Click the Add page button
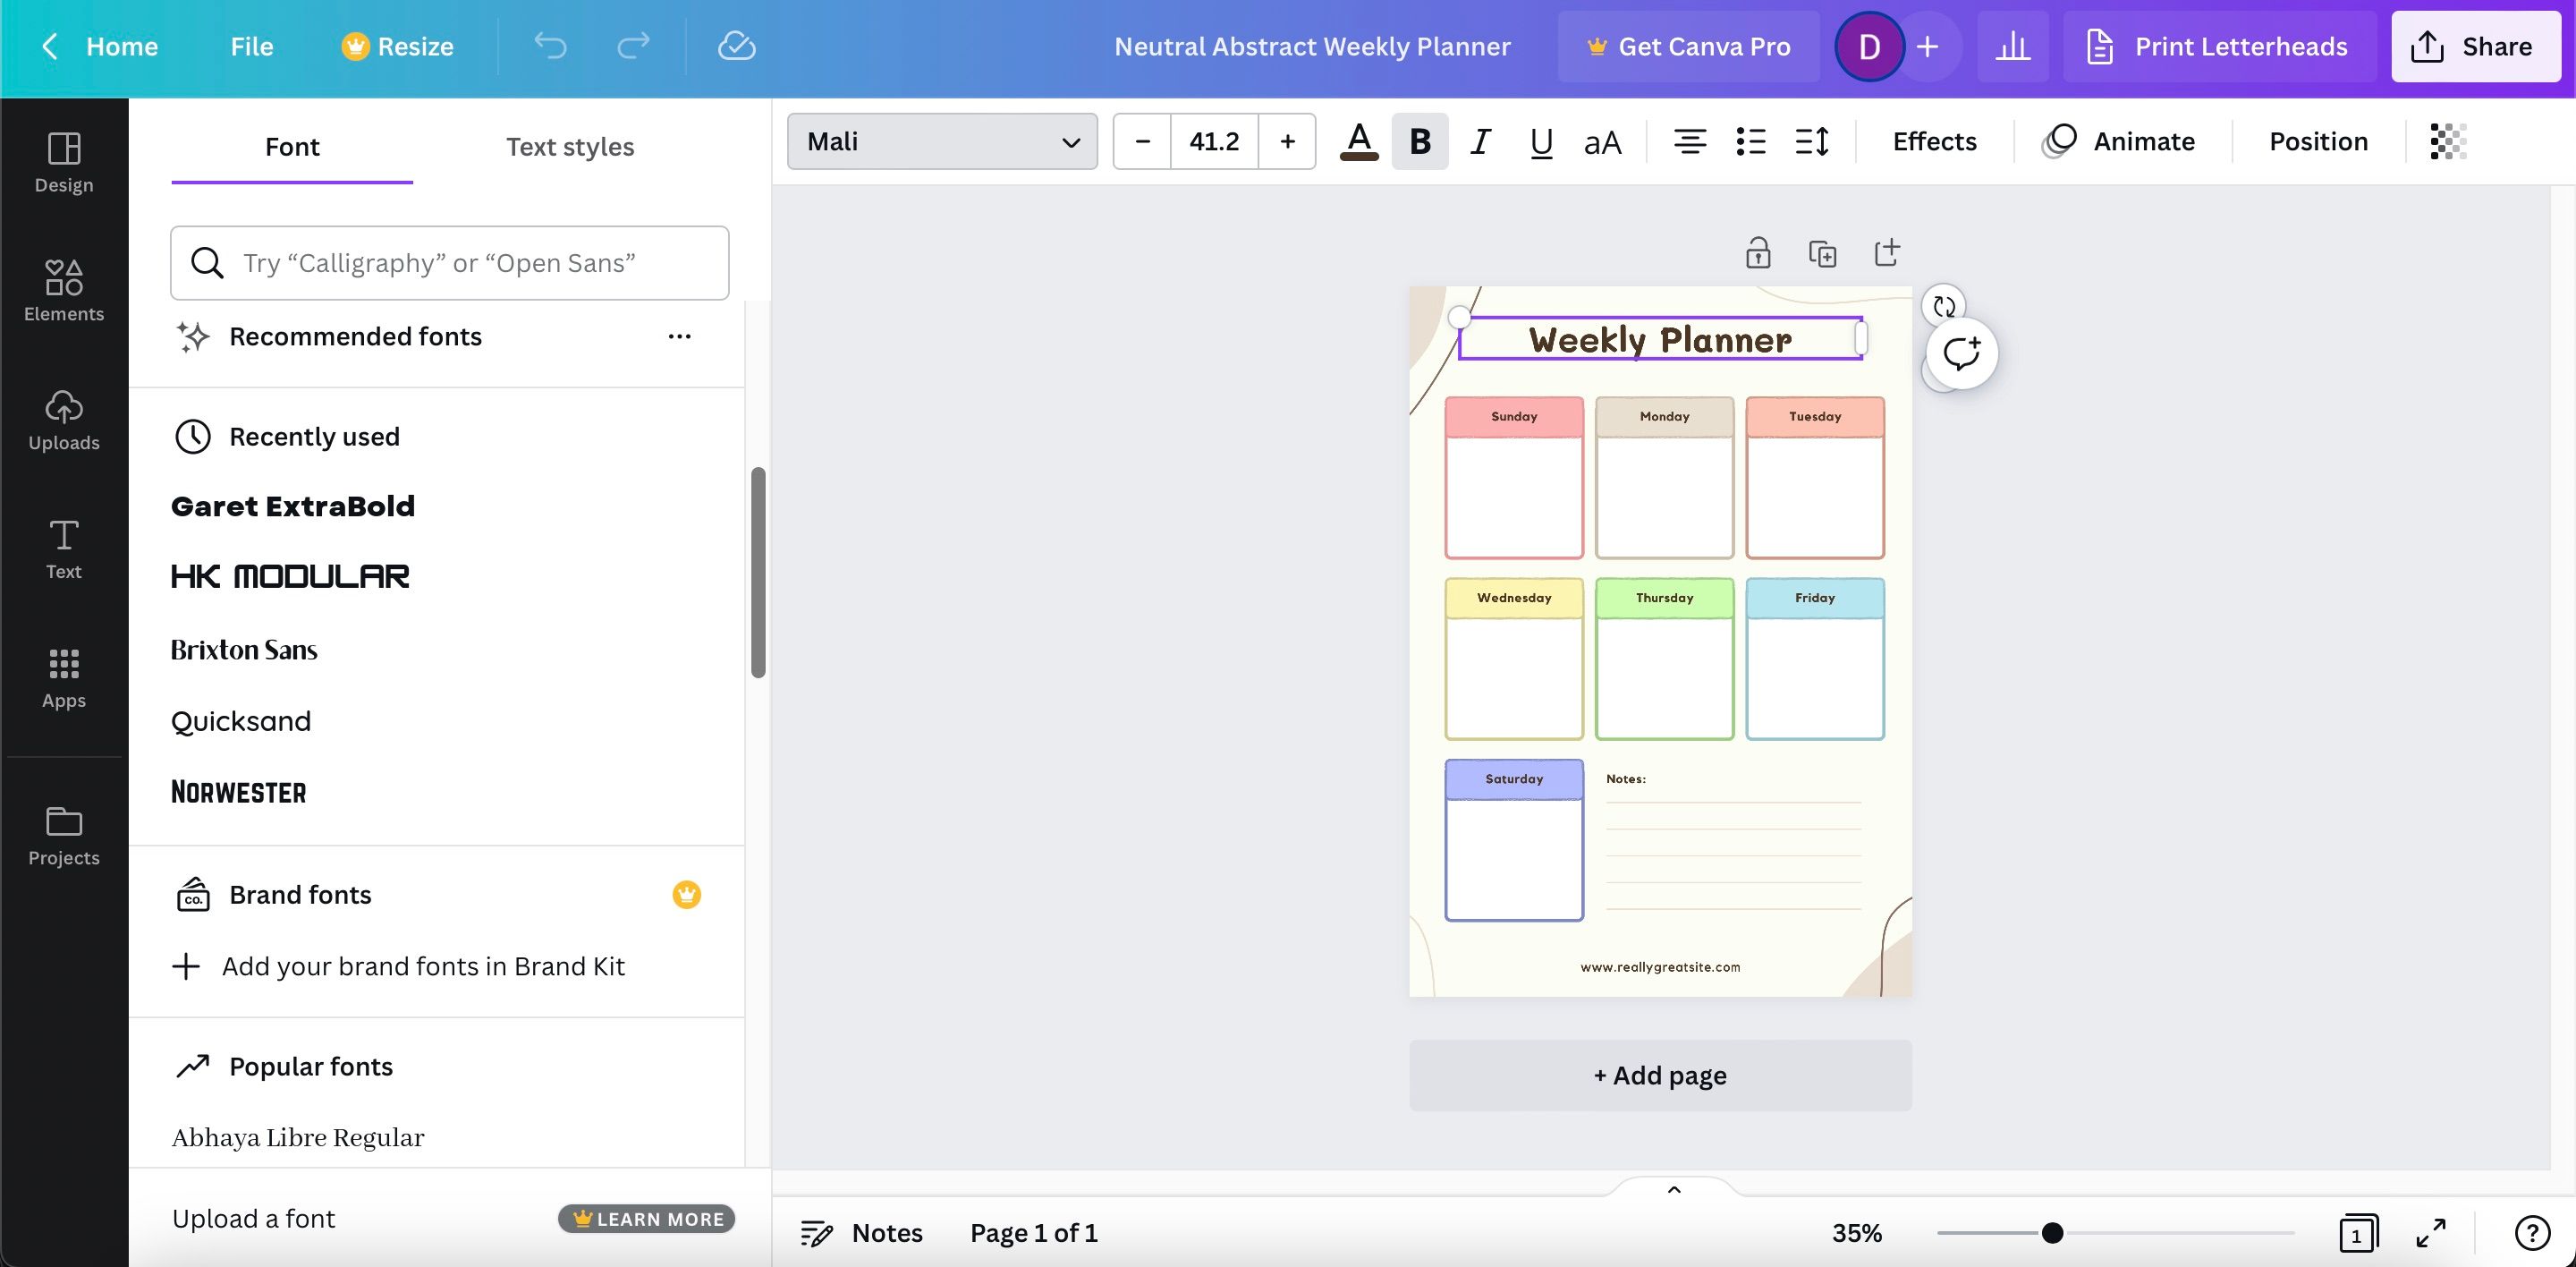Screen dimensions: 2576x1267 pyautogui.click(x=1660, y=1075)
